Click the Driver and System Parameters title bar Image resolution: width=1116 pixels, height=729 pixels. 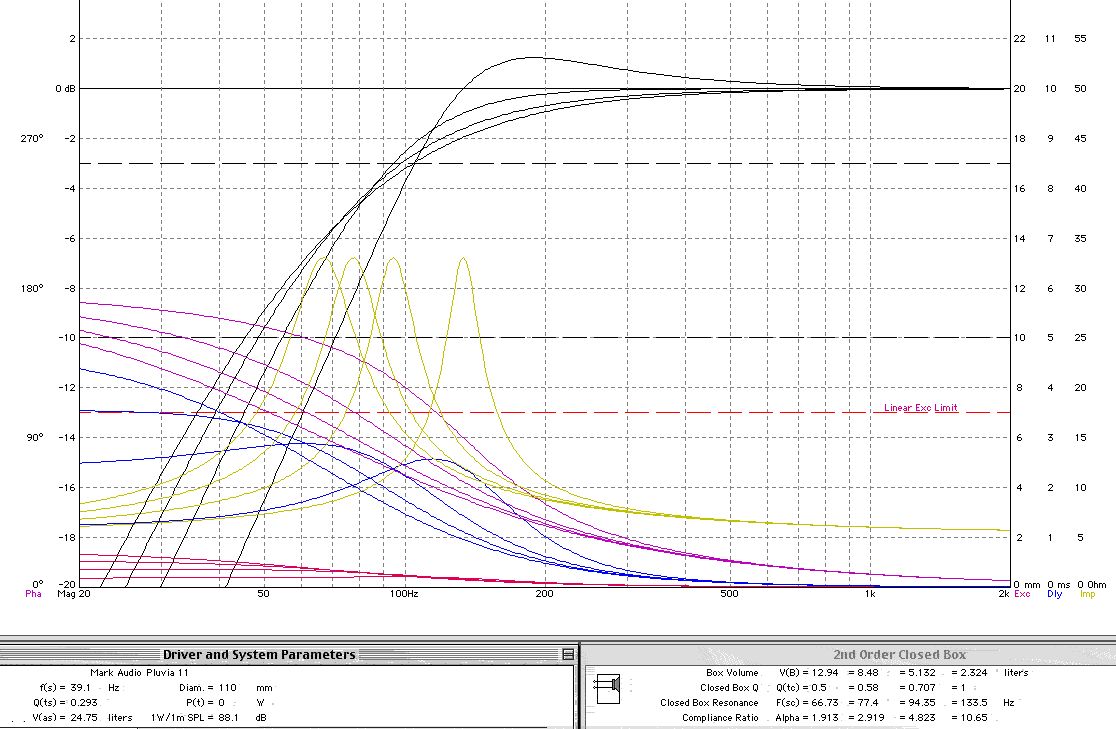click(x=286, y=654)
